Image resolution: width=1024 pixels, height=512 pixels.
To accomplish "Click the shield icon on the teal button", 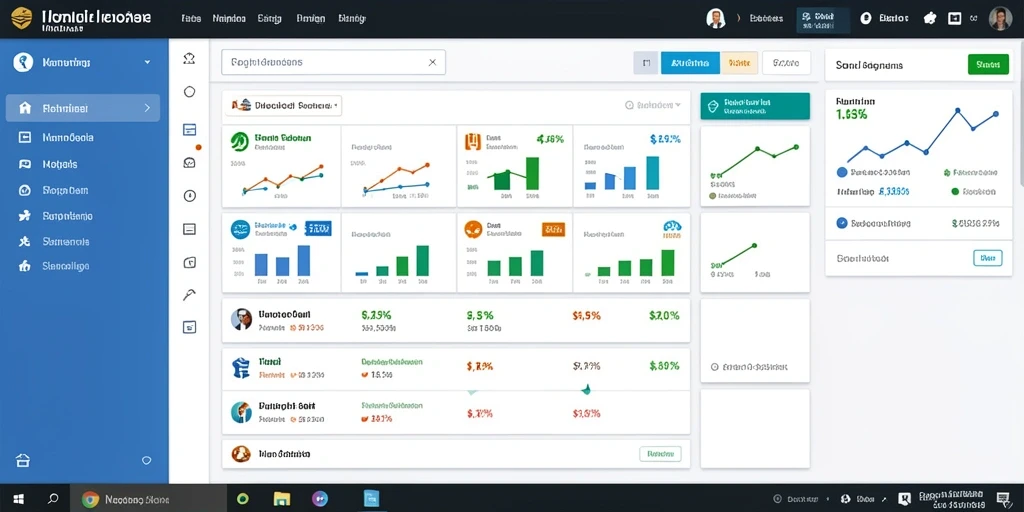I will click(713, 106).
